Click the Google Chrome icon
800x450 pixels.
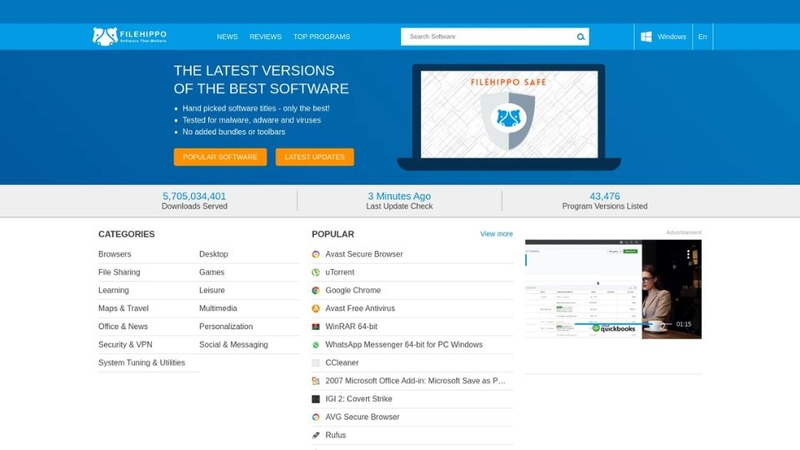pyautogui.click(x=316, y=290)
